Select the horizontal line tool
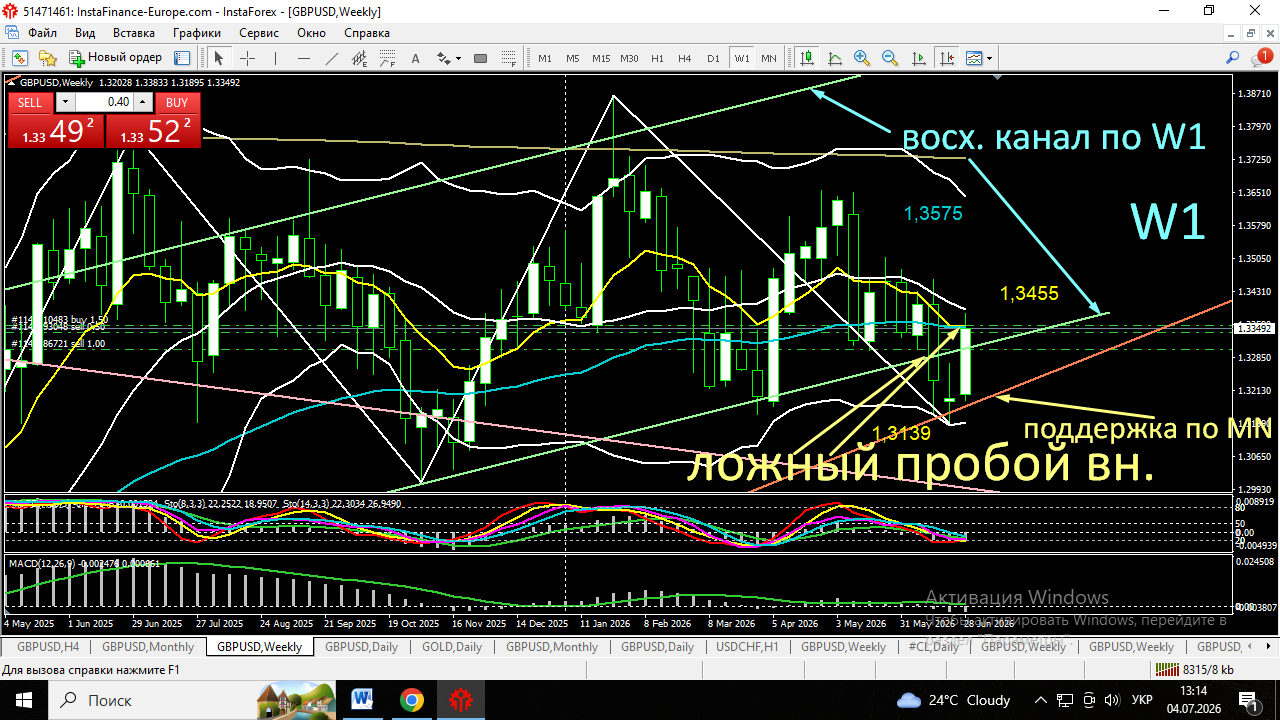Viewport: 1280px width, 720px height. [303, 58]
